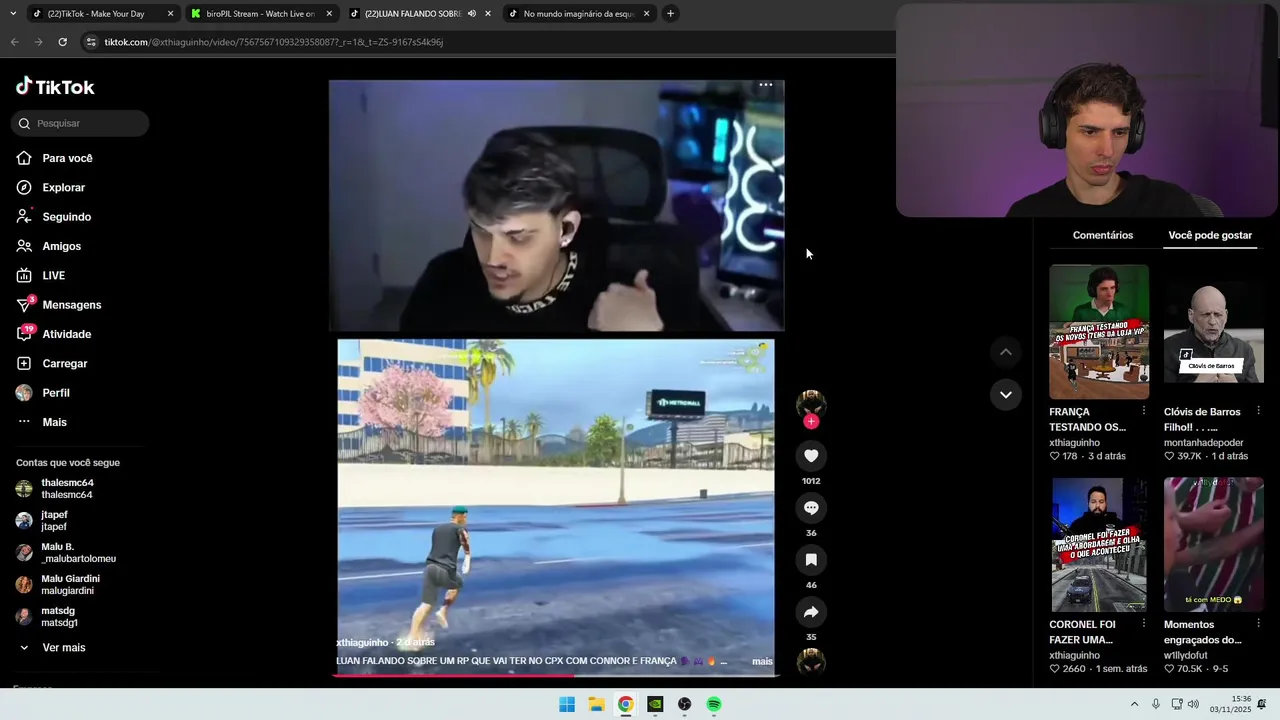The height and width of the screenshot is (720, 1280).
Task: Open options for CORONEL FOI FAZER card
Action: click(1144, 624)
